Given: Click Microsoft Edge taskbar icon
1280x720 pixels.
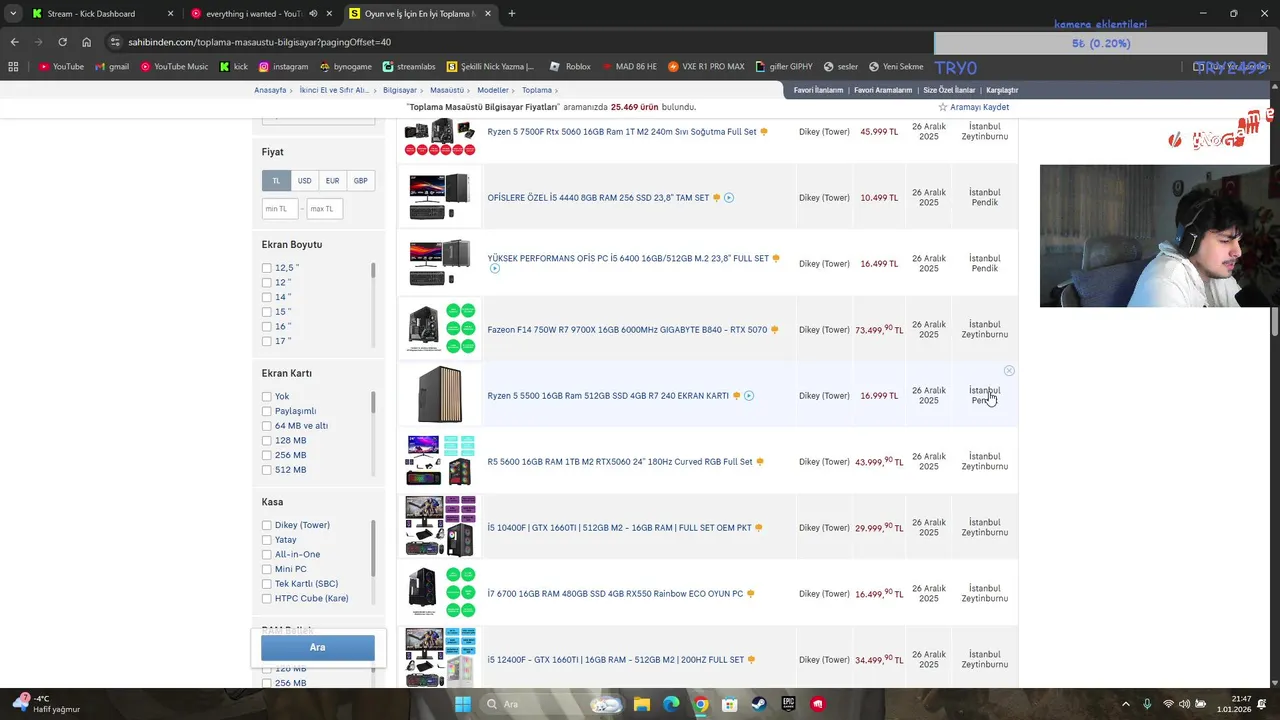Looking at the screenshot, I should click(671, 704).
